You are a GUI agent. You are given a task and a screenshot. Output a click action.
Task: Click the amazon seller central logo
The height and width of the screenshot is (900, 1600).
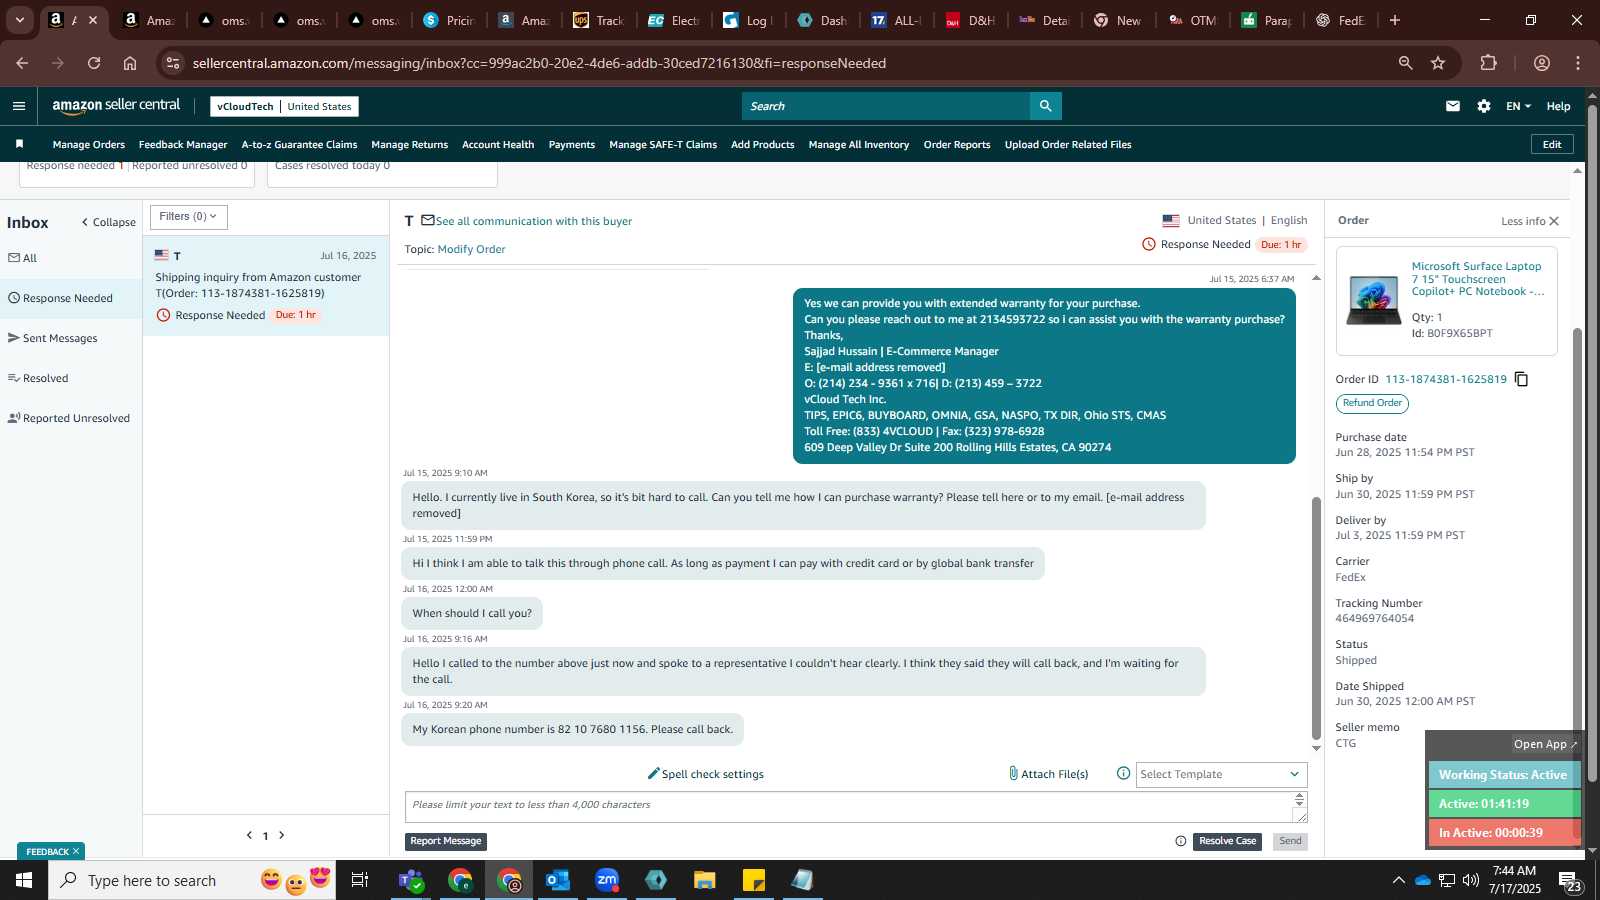(x=116, y=106)
